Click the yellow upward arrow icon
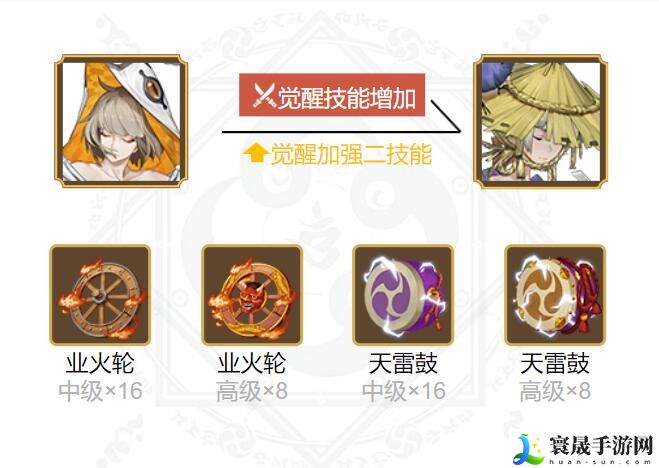Image resolution: width=659 pixels, height=468 pixels. [x=256, y=152]
